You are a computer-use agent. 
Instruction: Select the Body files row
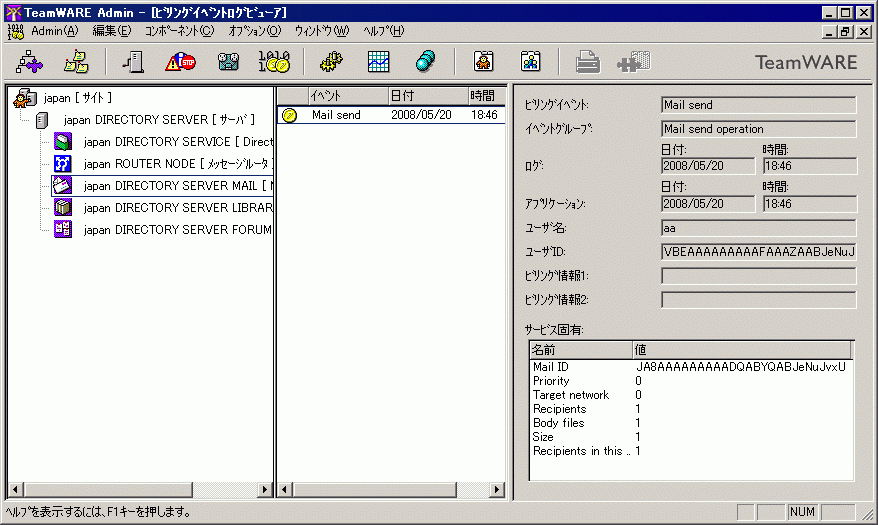pyautogui.click(x=691, y=423)
